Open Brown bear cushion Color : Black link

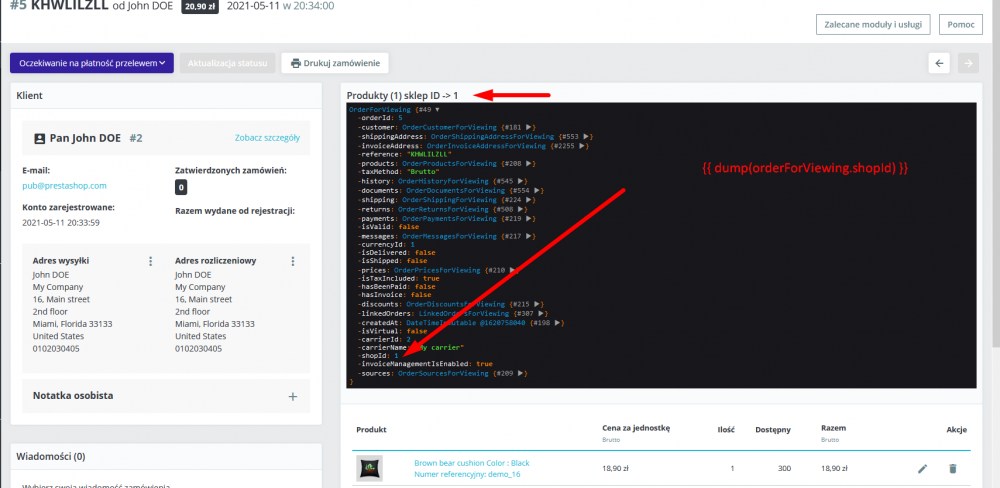[x=471, y=463]
